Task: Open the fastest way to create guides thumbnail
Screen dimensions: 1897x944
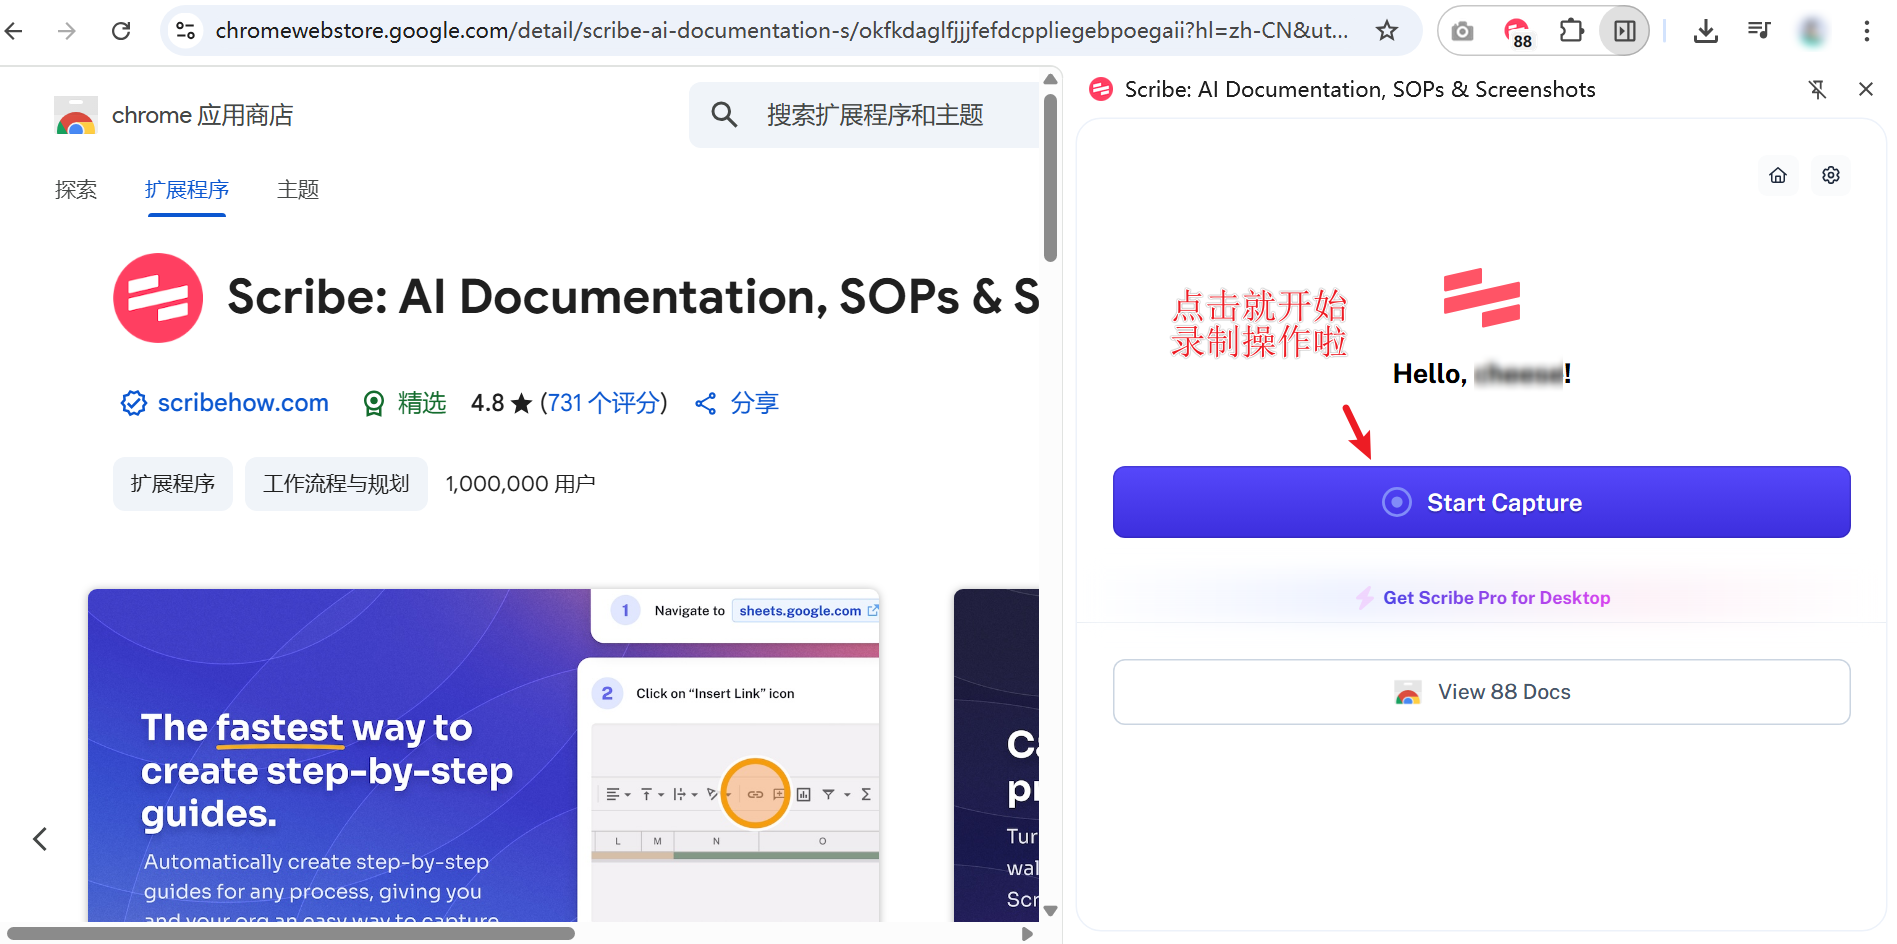Action: pos(483,755)
